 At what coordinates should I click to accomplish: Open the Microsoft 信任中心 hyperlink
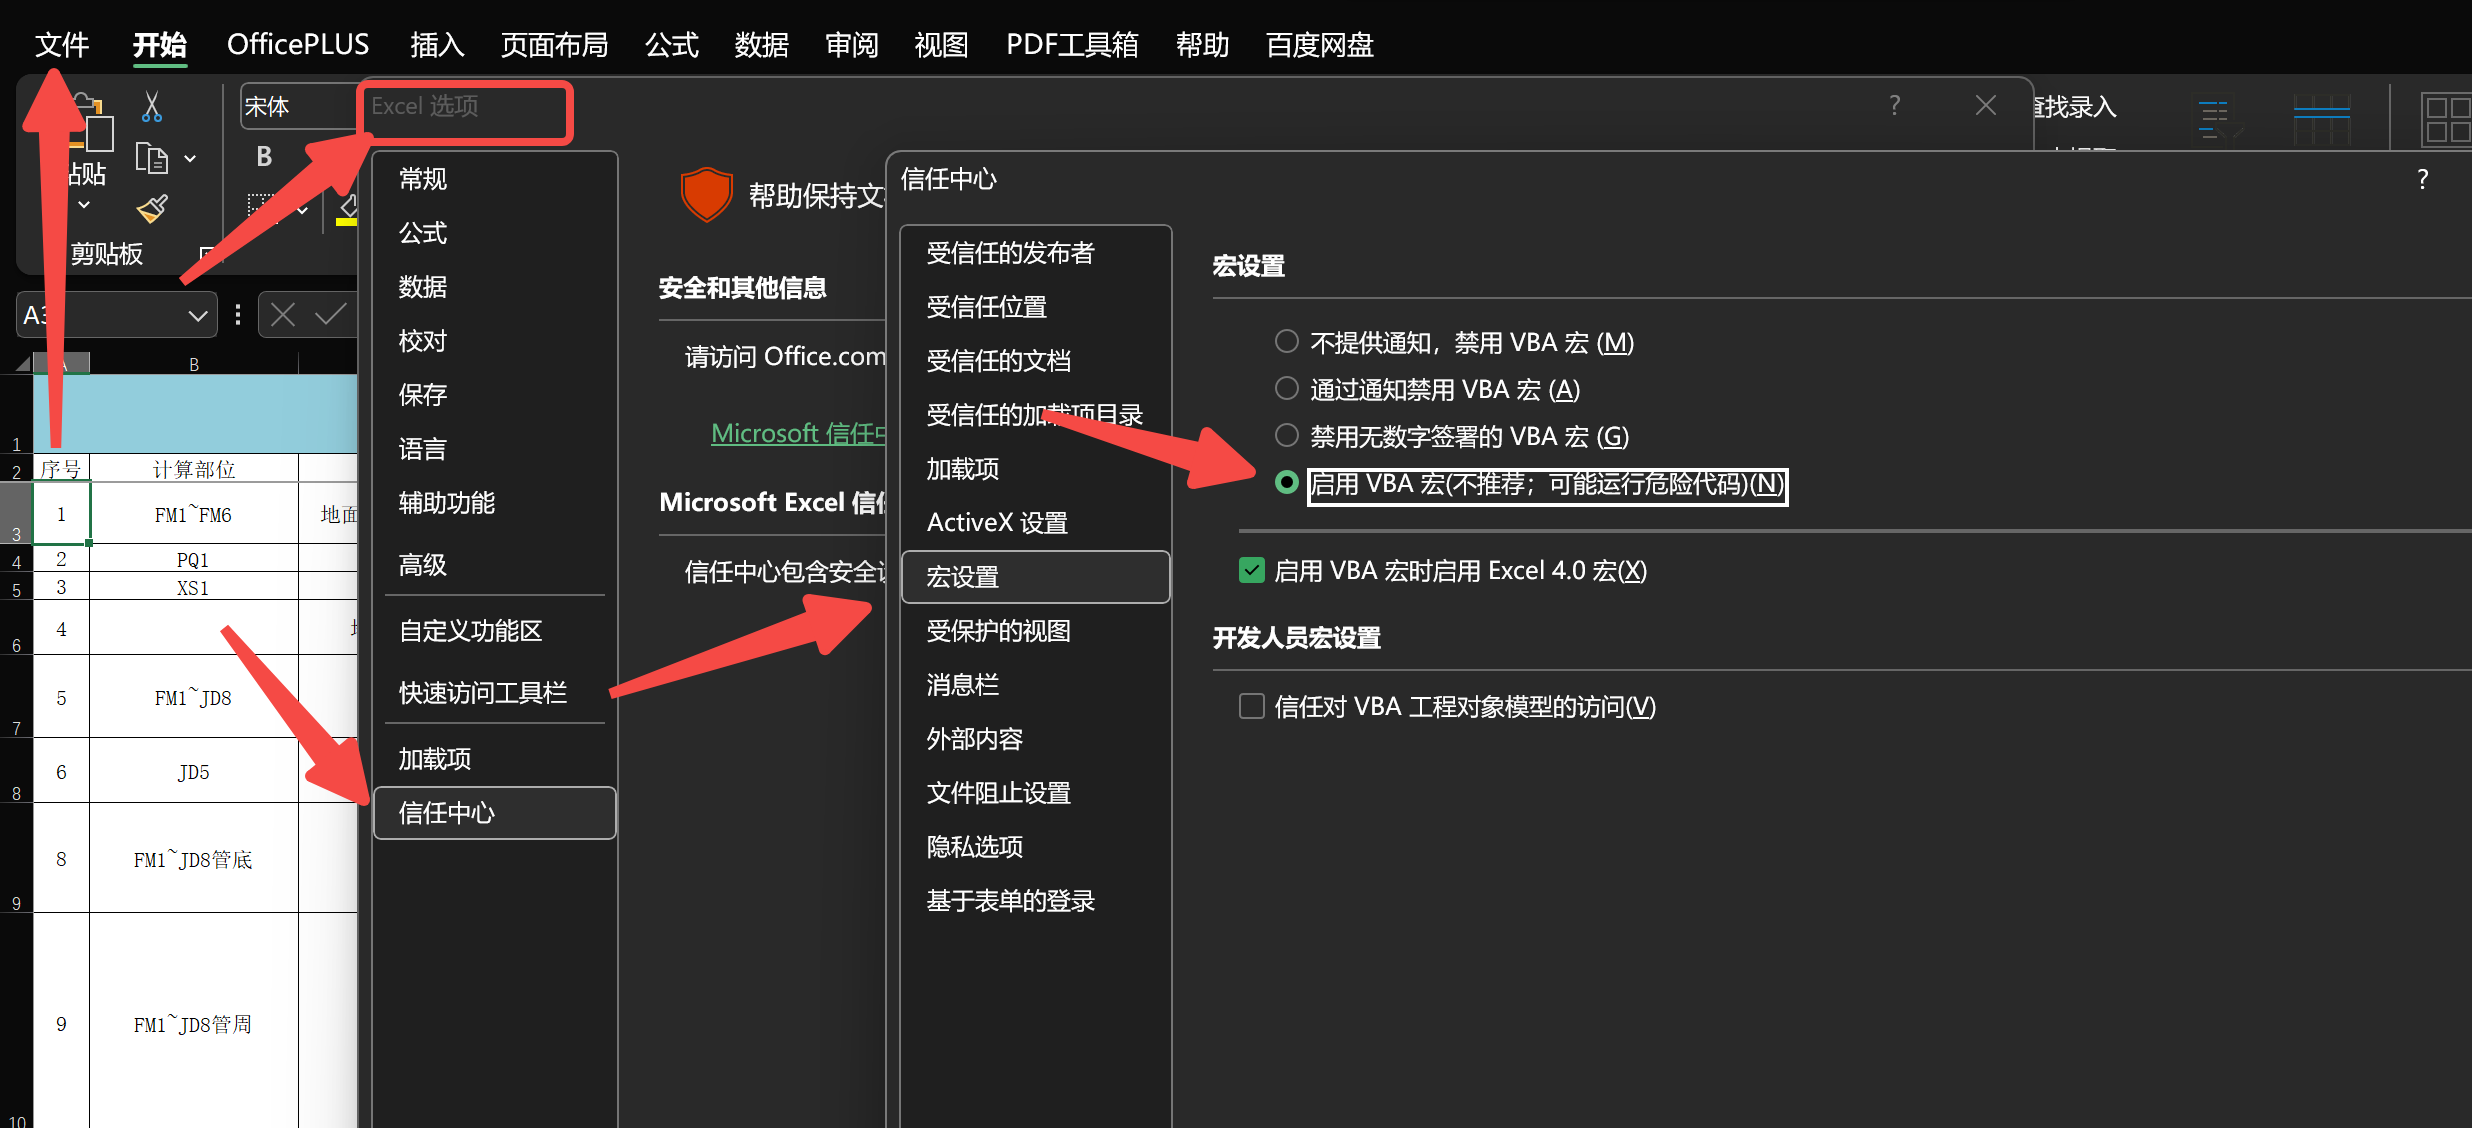[x=798, y=433]
